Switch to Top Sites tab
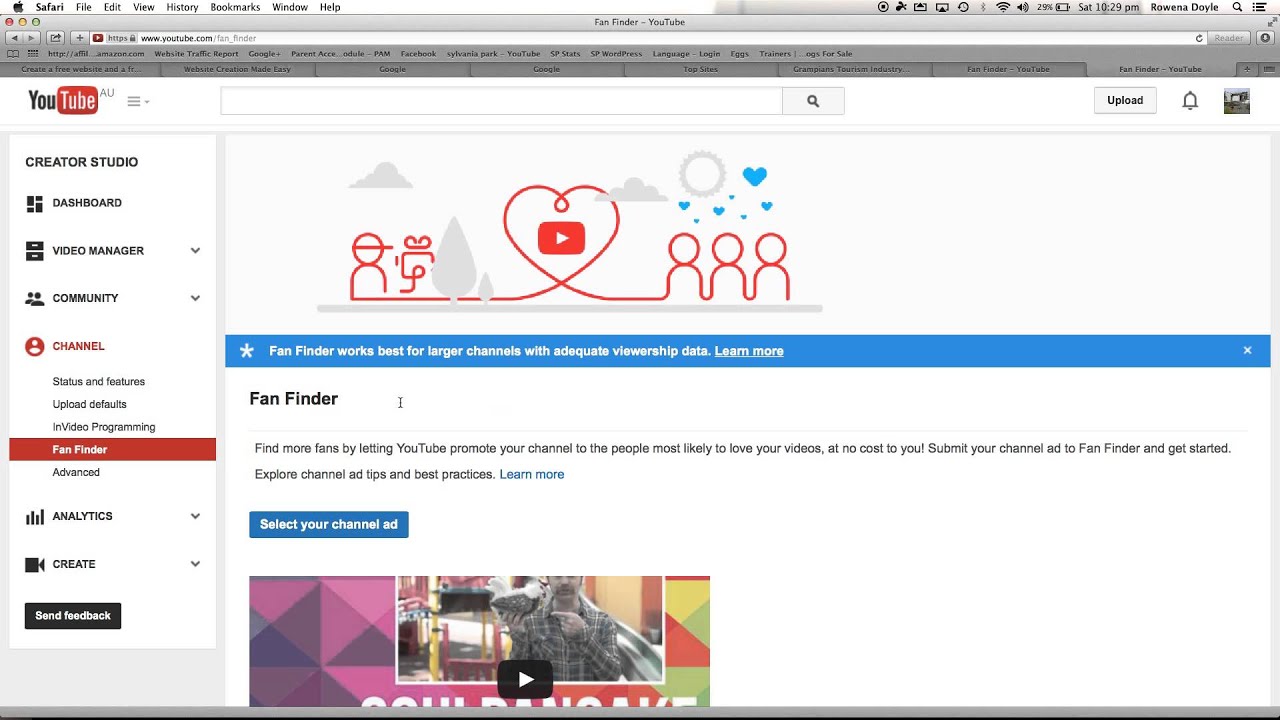The height and width of the screenshot is (720, 1280). coord(700,70)
